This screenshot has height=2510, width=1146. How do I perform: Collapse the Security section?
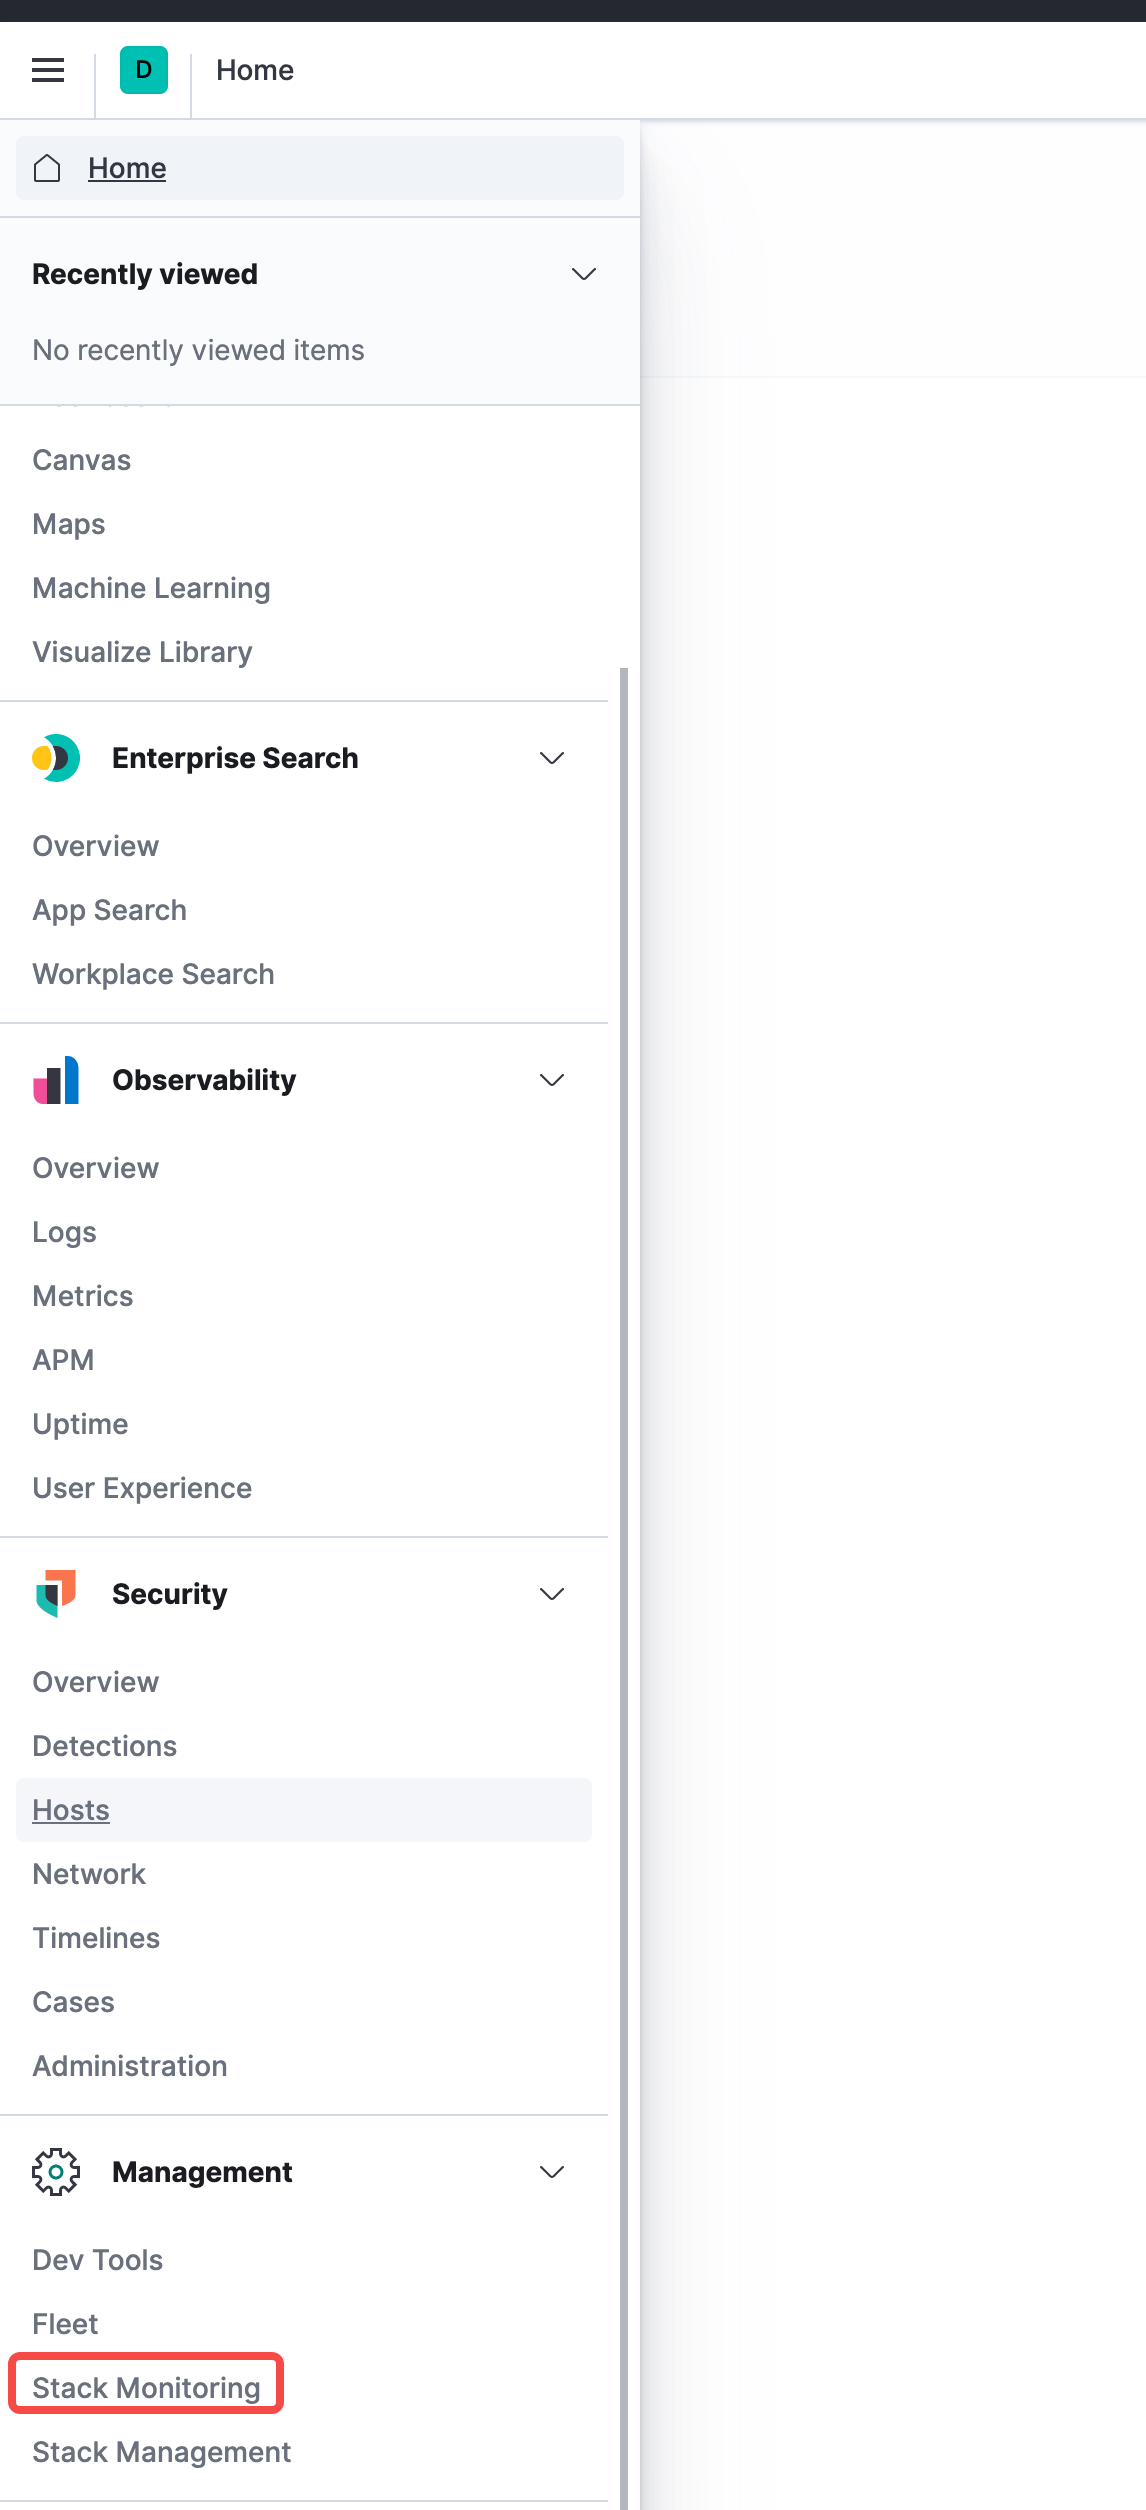552,1594
